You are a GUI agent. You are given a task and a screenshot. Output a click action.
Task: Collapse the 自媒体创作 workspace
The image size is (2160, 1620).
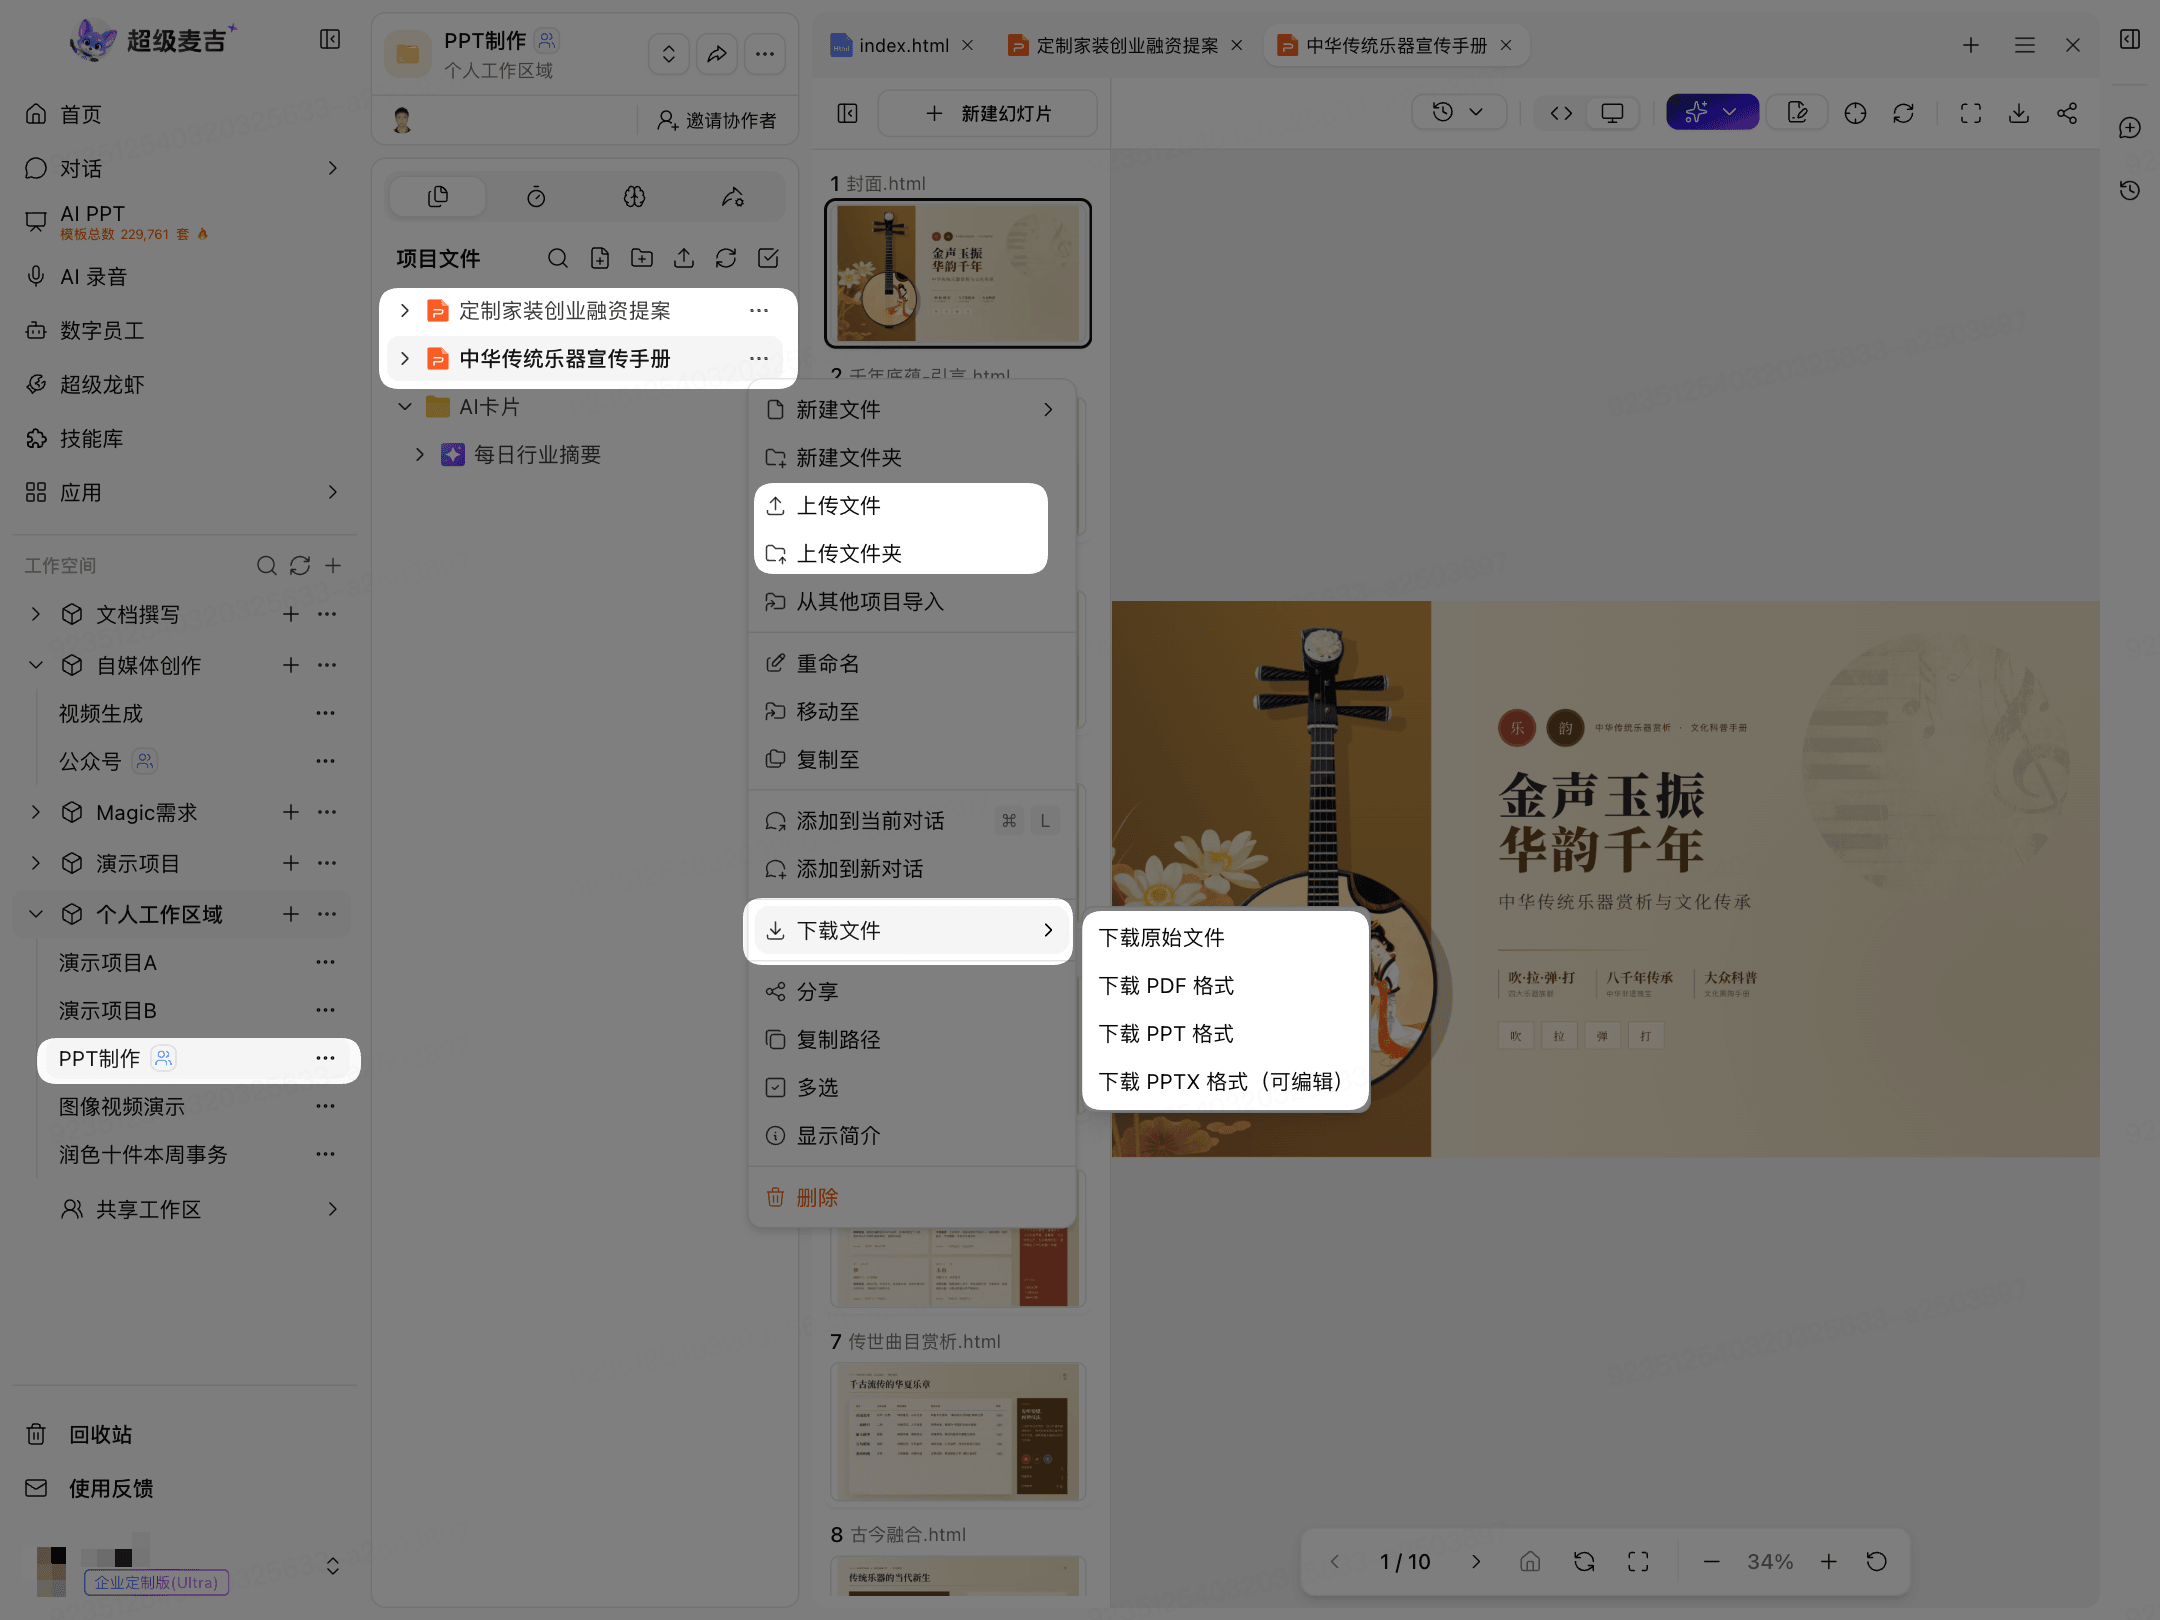point(36,665)
